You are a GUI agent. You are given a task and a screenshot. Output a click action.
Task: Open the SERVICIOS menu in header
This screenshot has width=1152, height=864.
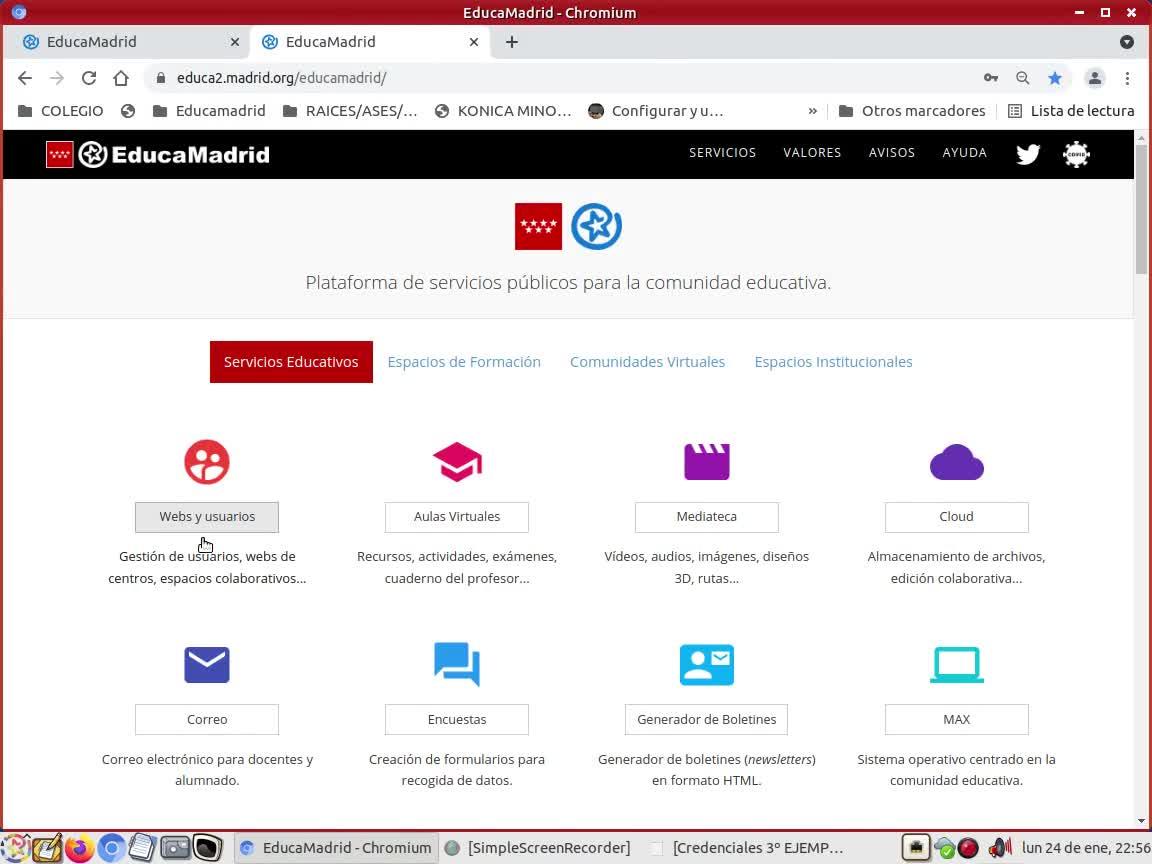pyautogui.click(x=722, y=153)
